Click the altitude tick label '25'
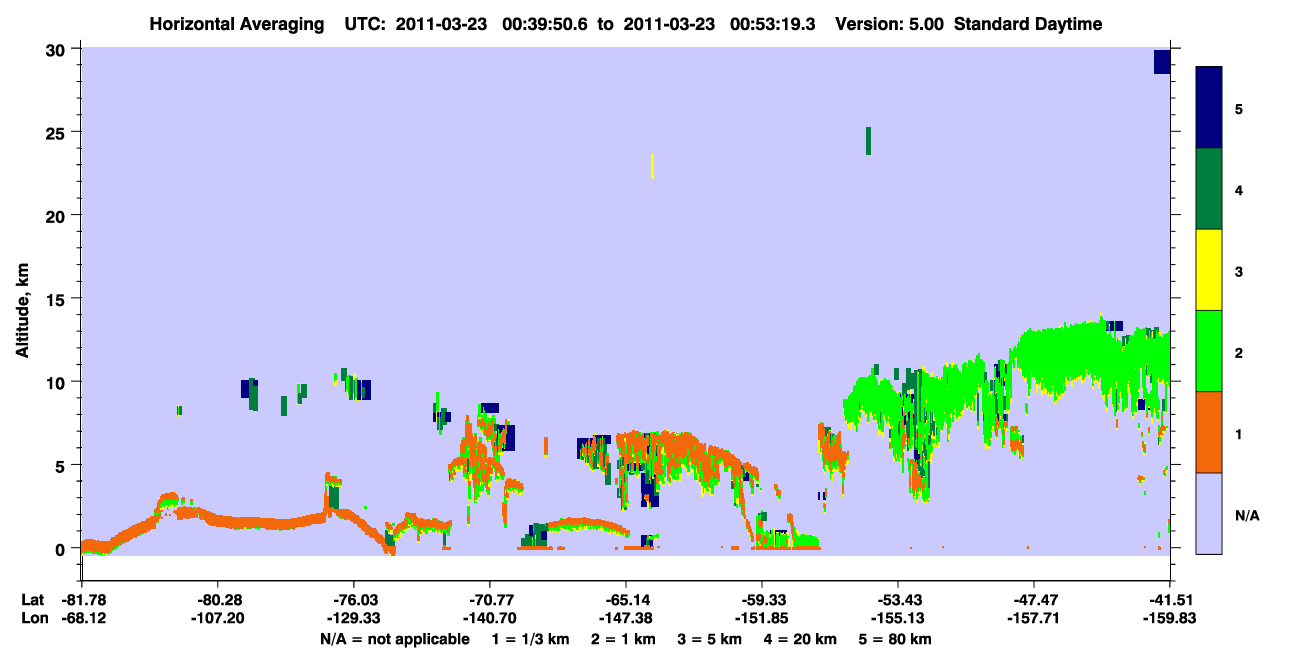The image size is (1300, 667). point(58,133)
